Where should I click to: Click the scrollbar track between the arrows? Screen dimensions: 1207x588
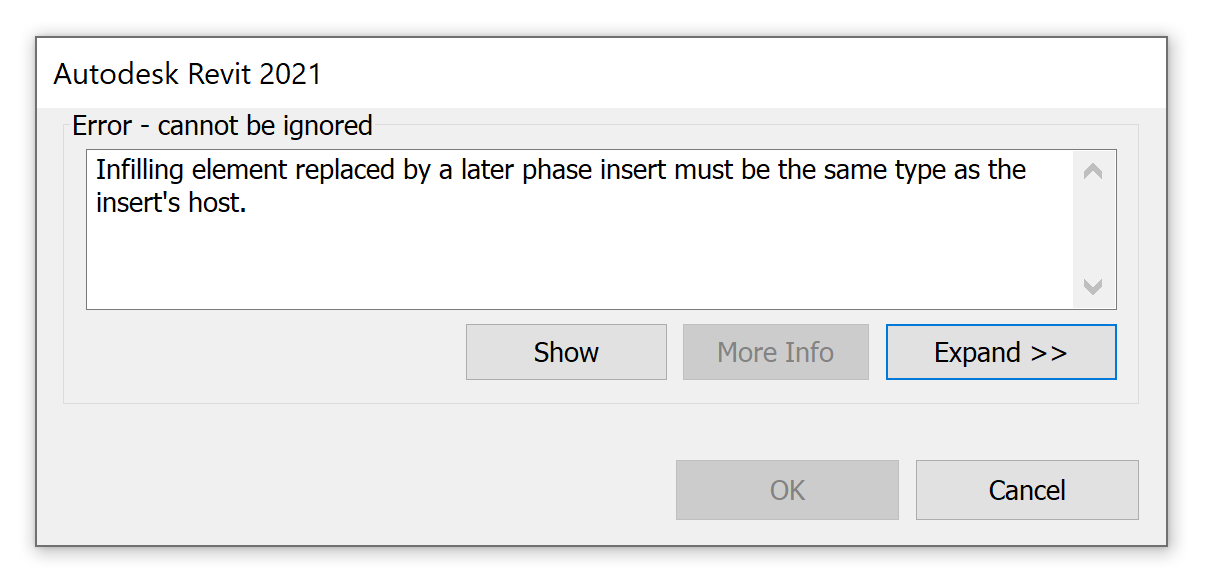click(1093, 230)
